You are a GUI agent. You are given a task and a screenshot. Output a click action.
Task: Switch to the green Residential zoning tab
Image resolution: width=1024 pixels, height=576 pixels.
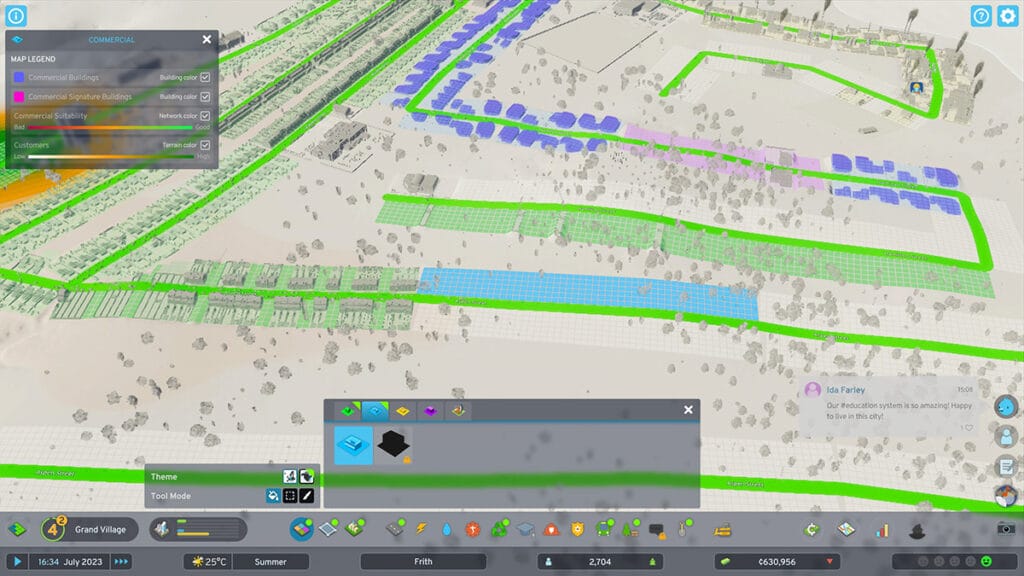(x=349, y=411)
